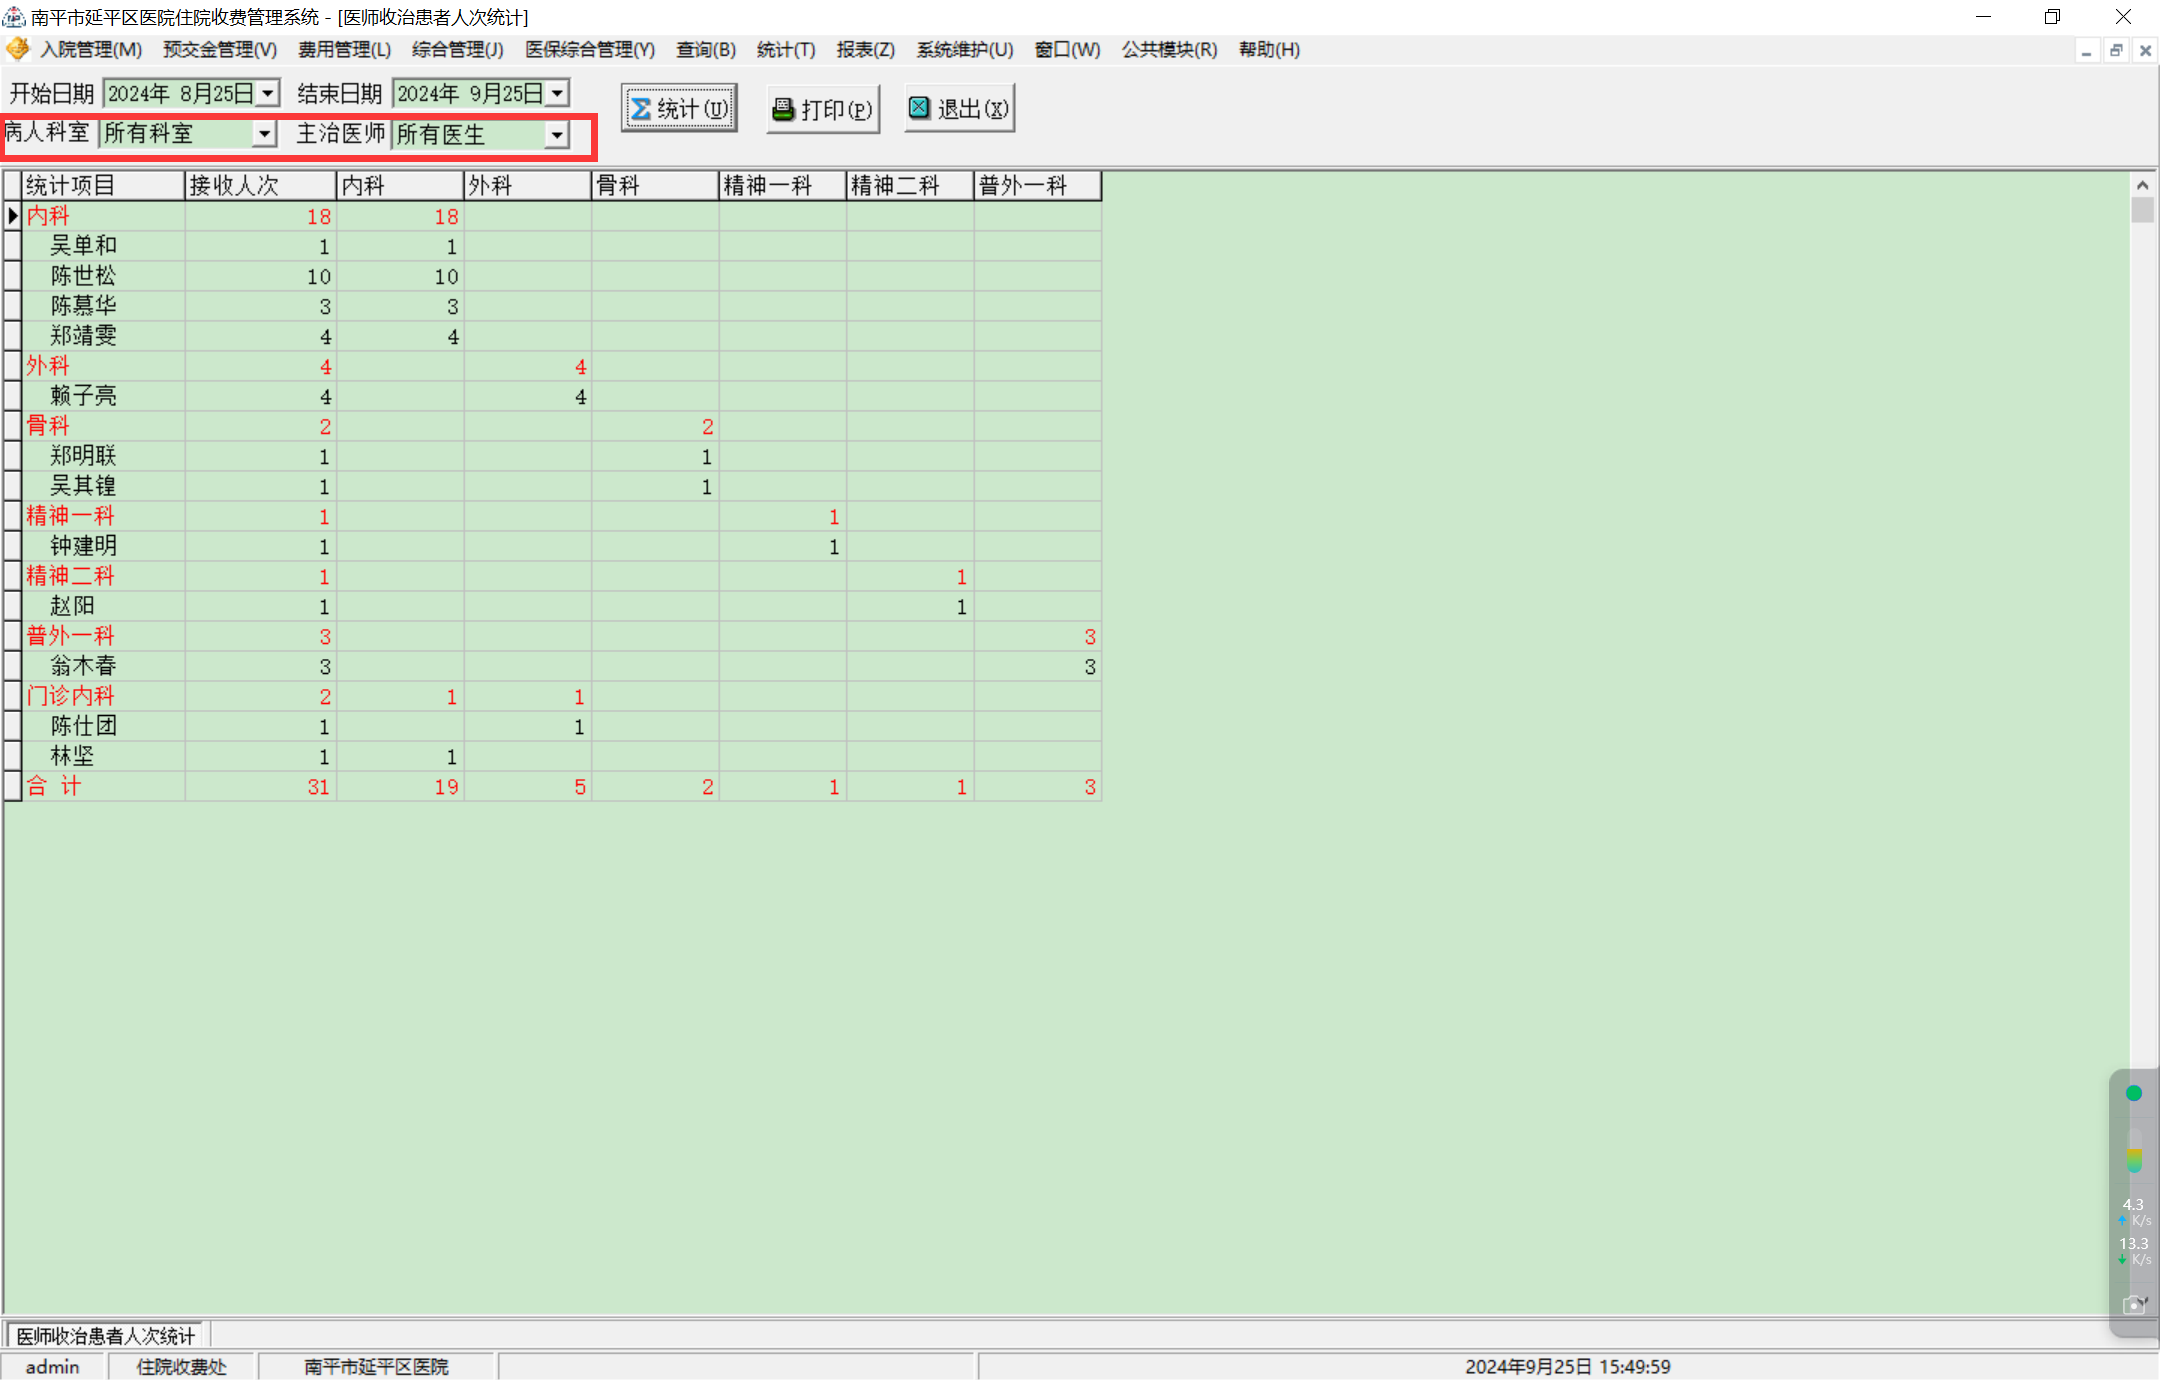This screenshot has width=2160, height=1380.
Task: Click the sigma icon on the 统计 button
Action: [x=641, y=108]
